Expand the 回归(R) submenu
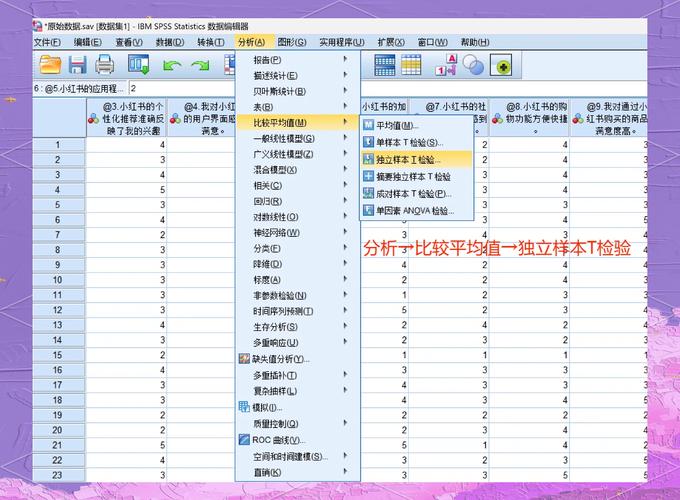 298,201
